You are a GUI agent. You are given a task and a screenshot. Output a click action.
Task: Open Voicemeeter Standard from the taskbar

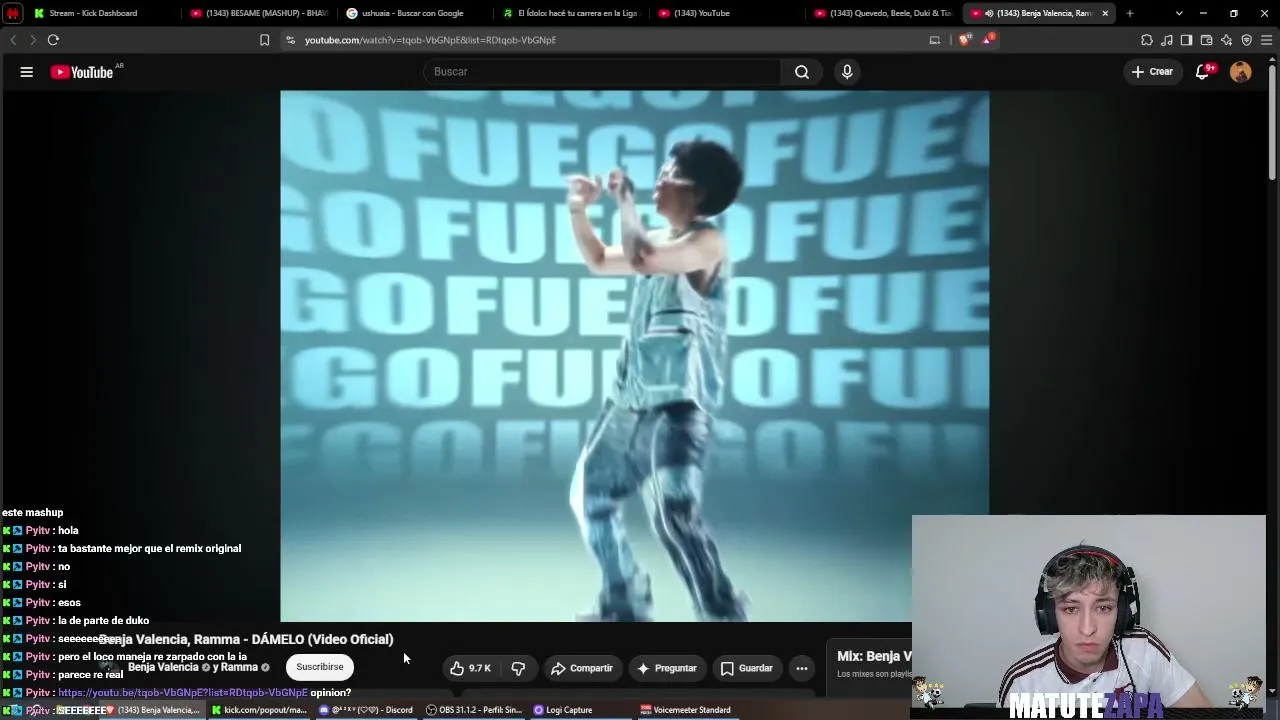click(x=685, y=710)
